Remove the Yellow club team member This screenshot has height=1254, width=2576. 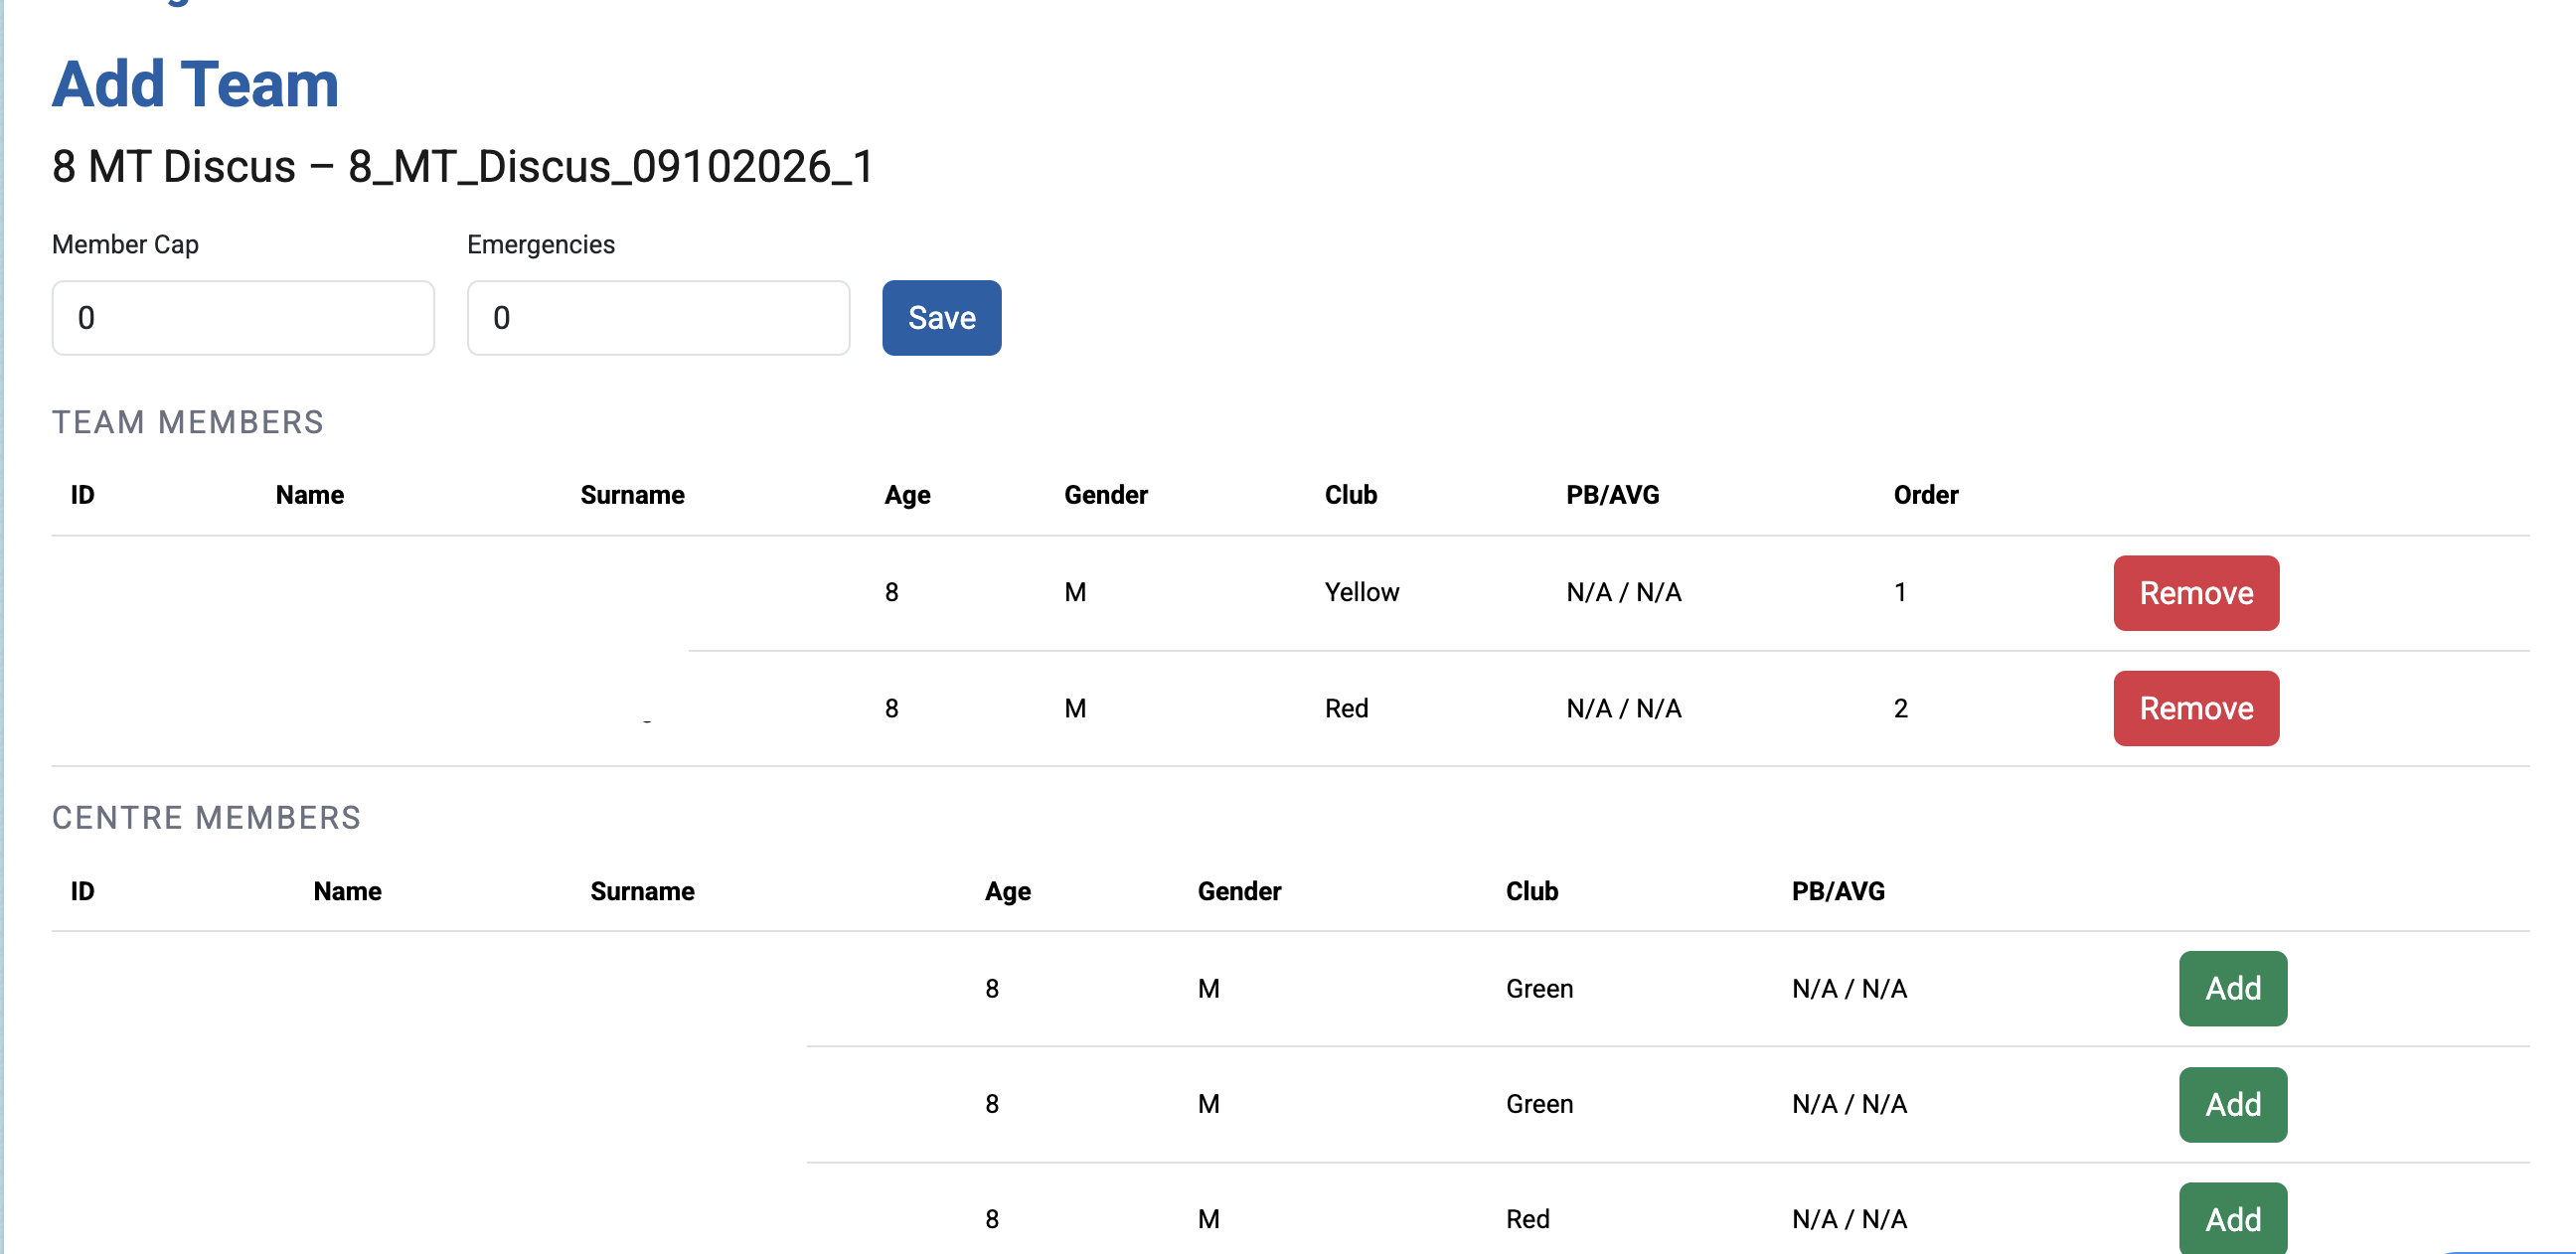click(2196, 593)
